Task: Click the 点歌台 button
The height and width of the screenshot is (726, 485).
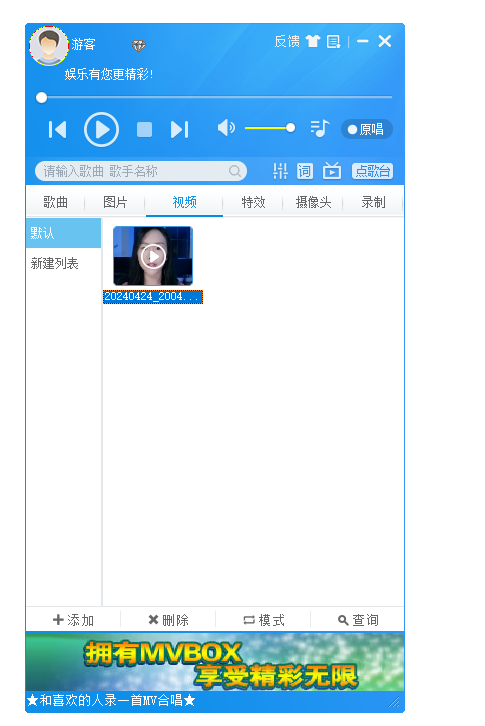Action: tap(372, 171)
